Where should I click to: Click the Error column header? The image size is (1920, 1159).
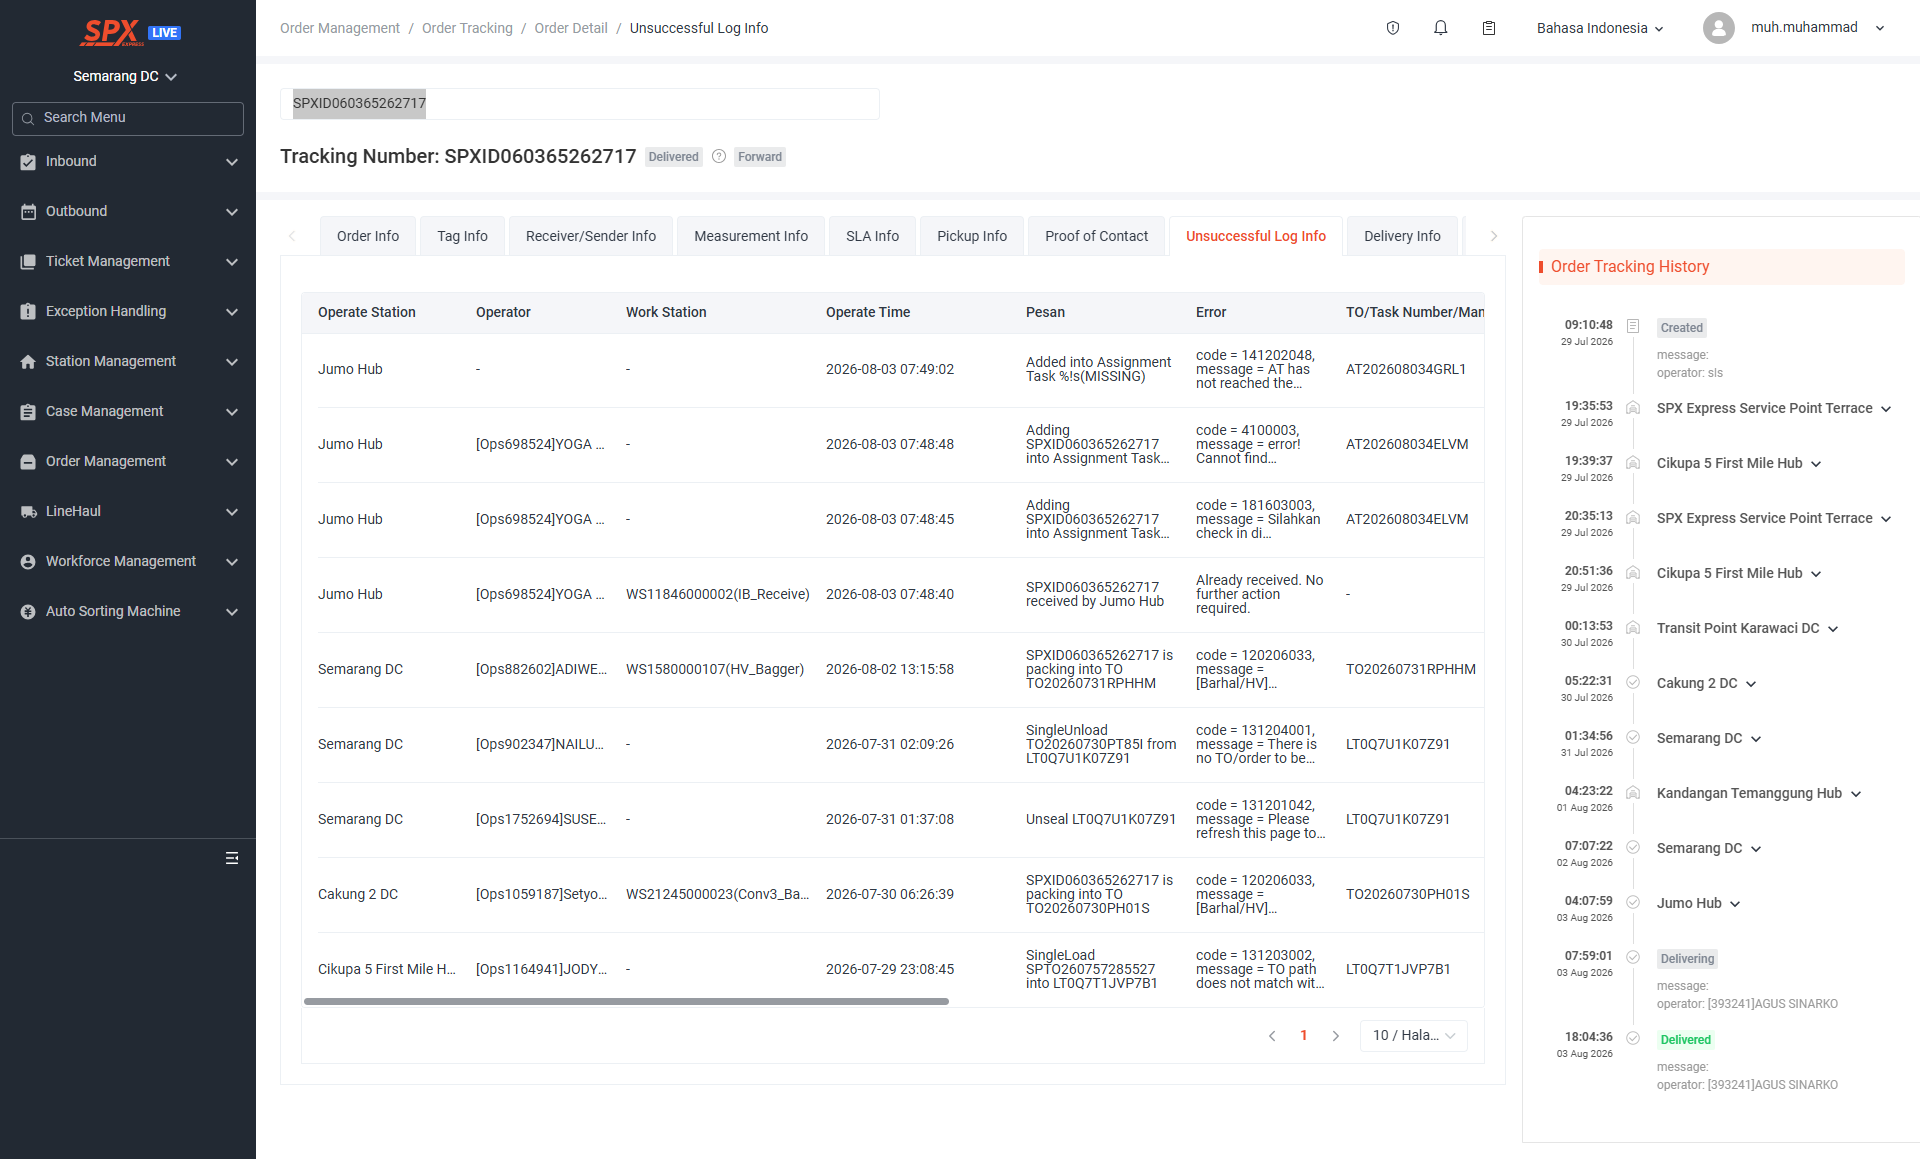1211,312
